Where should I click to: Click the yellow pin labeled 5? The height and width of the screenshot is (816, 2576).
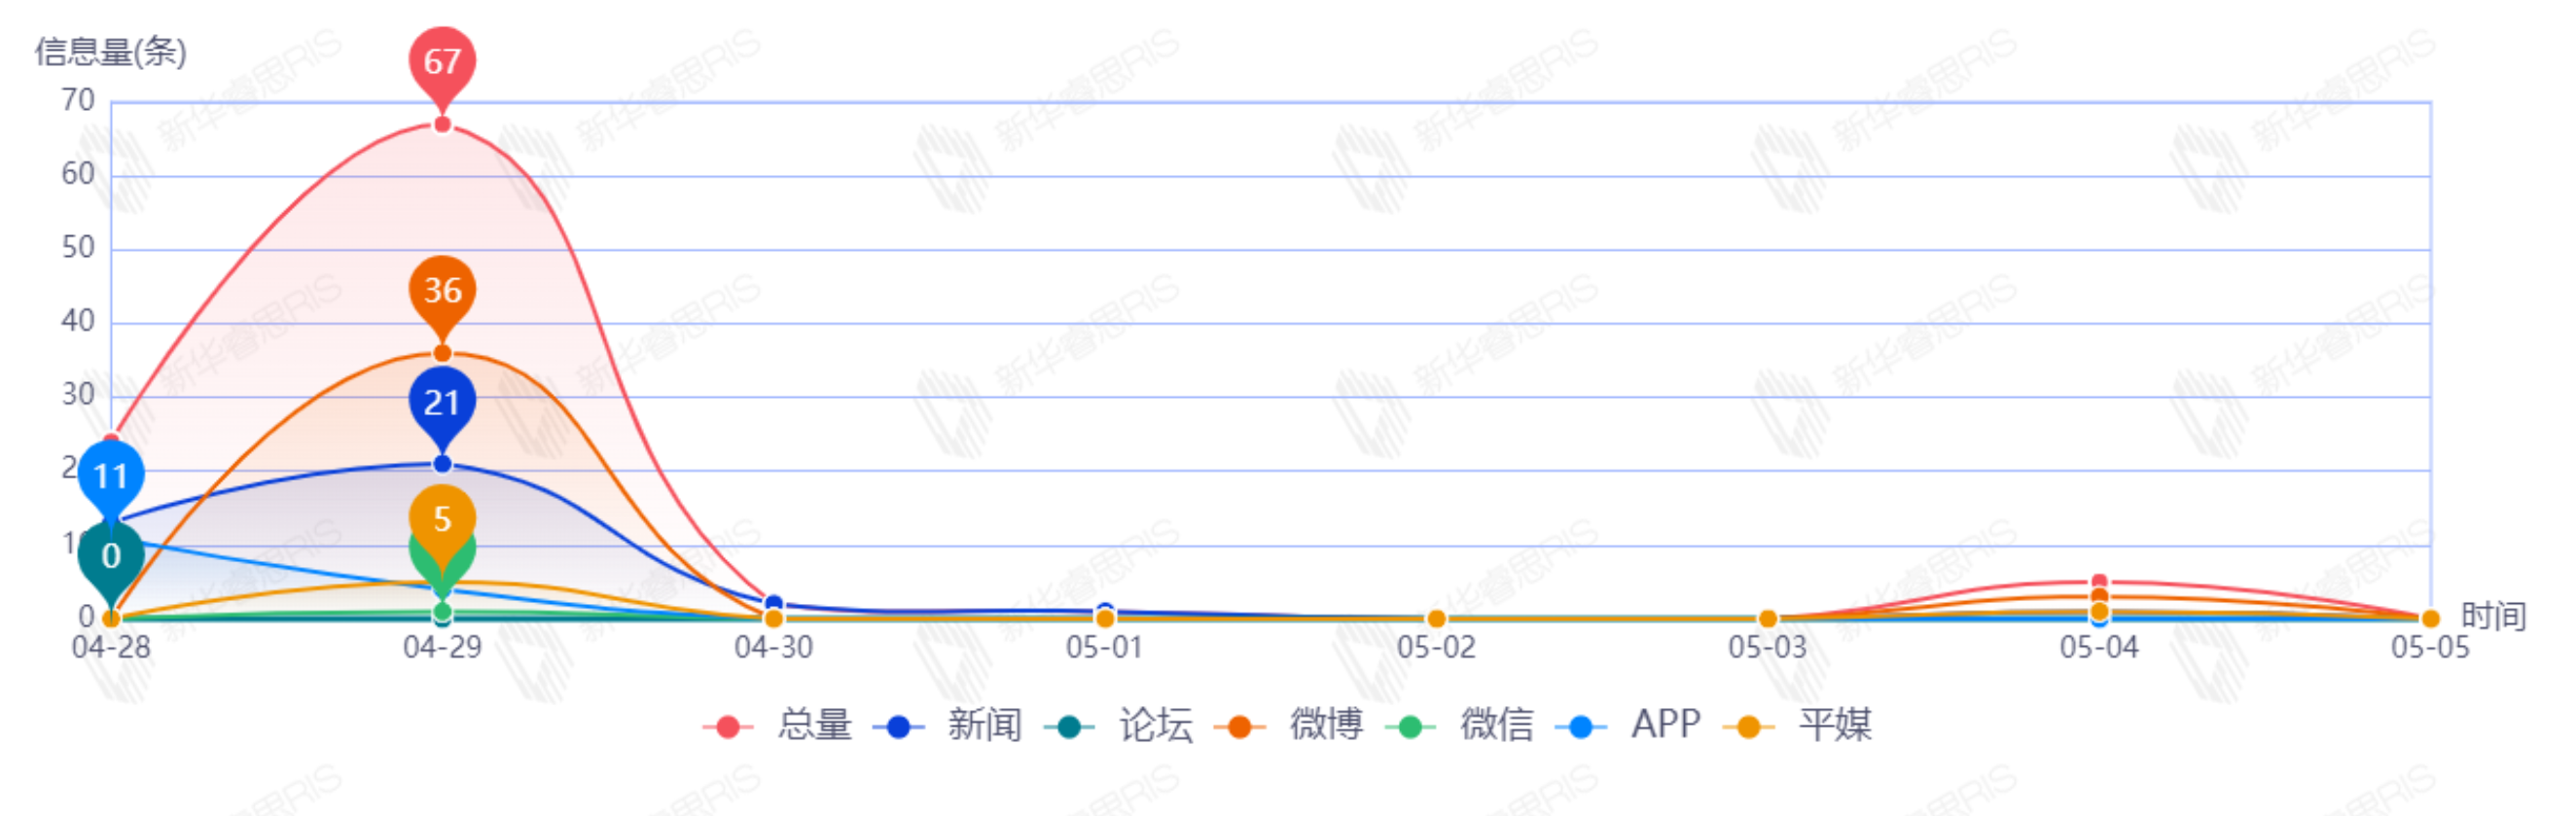pyautogui.click(x=442, y=518)
